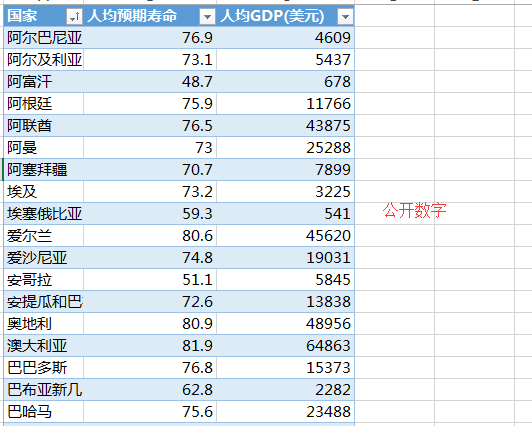Image resolution: width=532 pixels, height=426 pixels.
Task: Select the 阿塞拜疆 country cell
Action: [43, 170]
